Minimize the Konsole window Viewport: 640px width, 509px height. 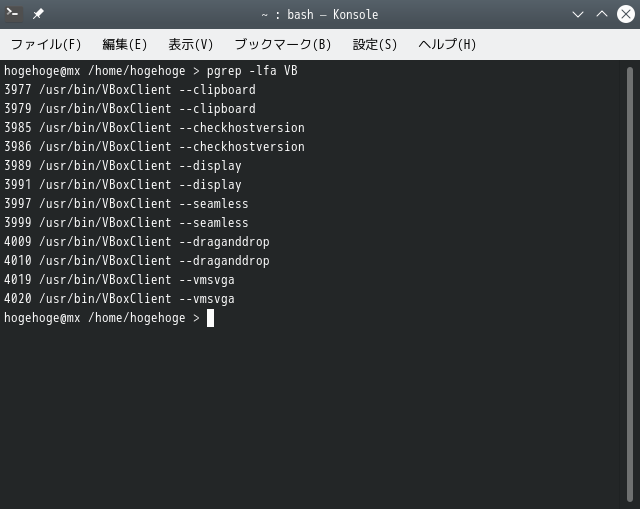(x=578, y=15)
